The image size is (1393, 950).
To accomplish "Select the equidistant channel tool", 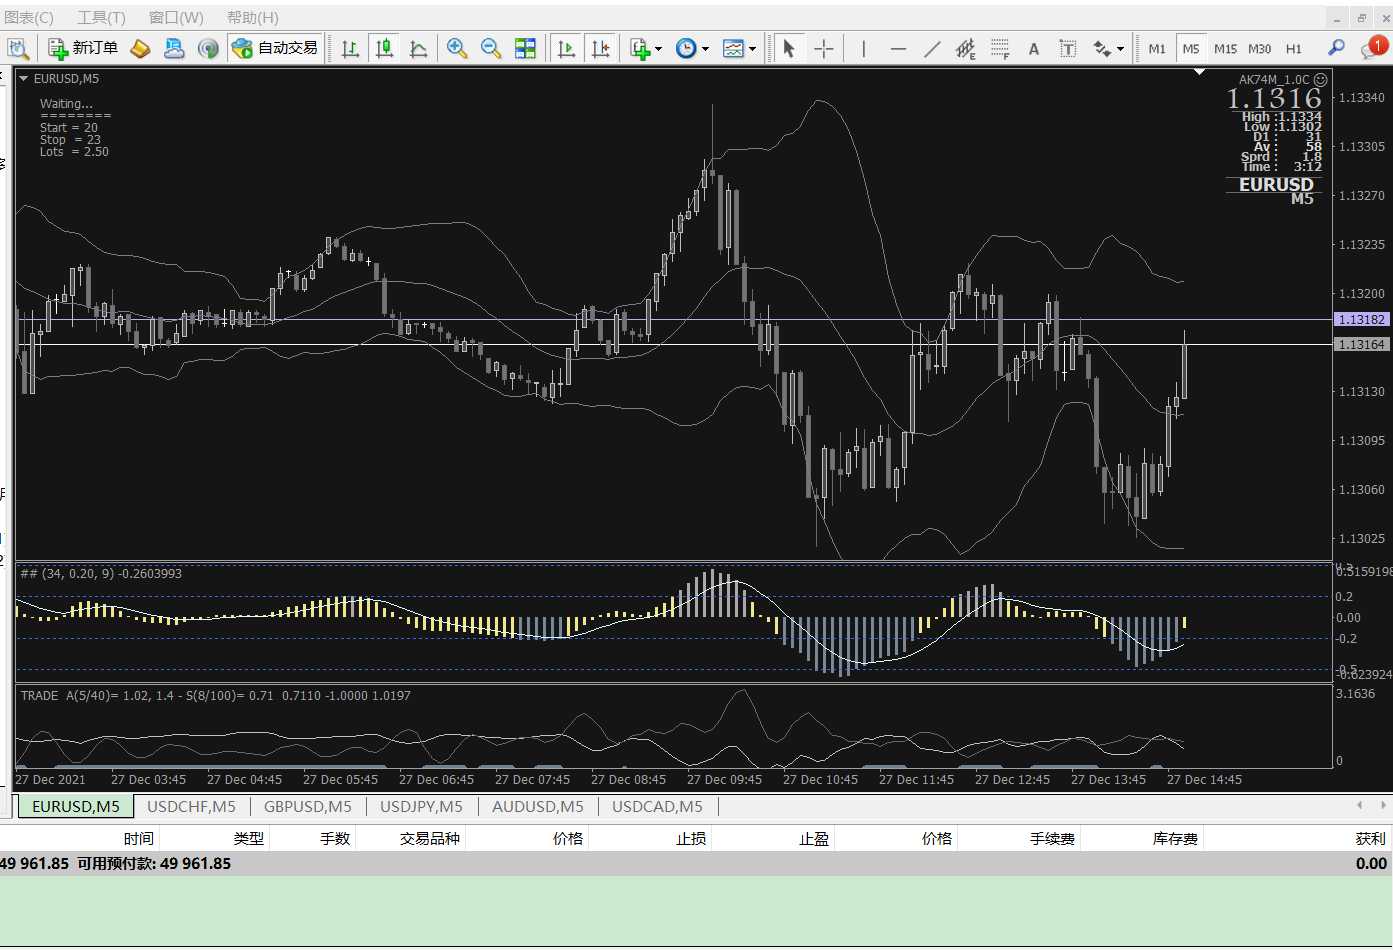I will pos(966,48).
